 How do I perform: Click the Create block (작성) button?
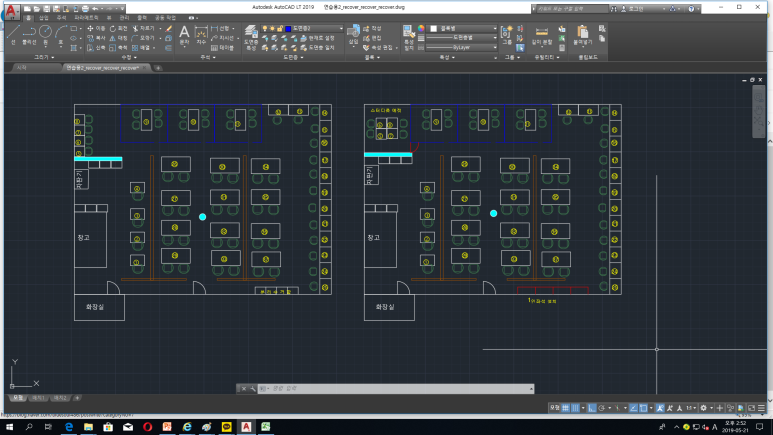point(372,29)
